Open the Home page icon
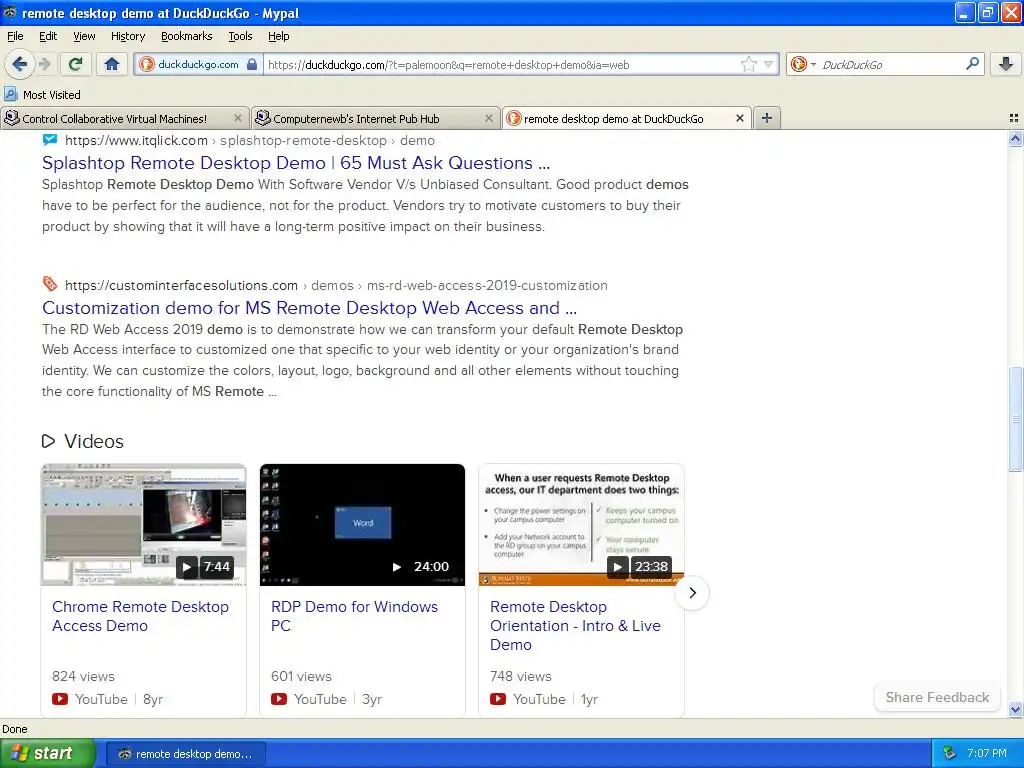This screenshot has height=768, width=1024. point(112,64)
